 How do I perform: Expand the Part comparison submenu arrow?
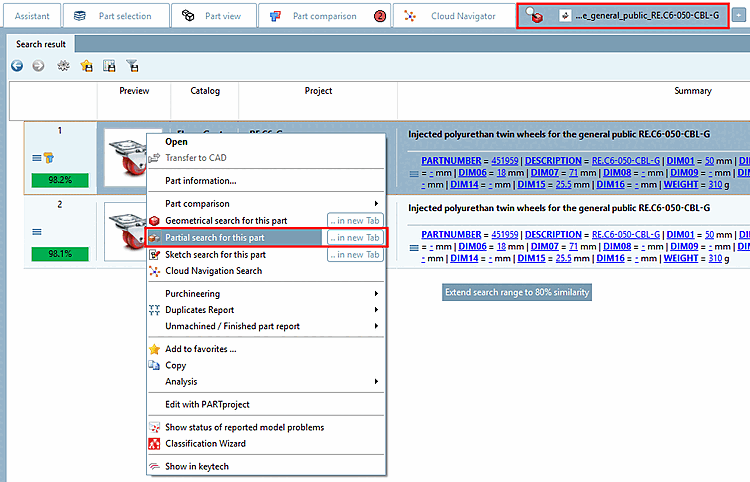[x=376, y=204]
